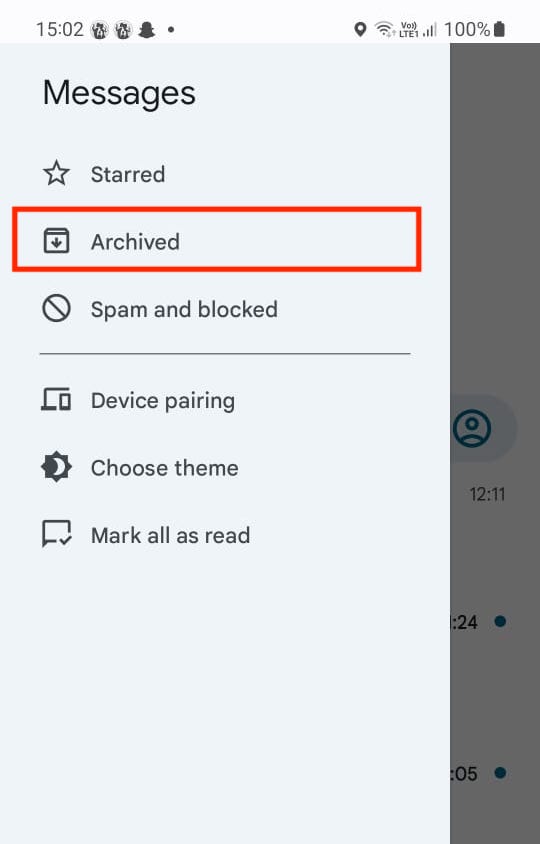
Task: Tap the battery icon in status bar
Action: pyautogui.click(x=499, y=29)
